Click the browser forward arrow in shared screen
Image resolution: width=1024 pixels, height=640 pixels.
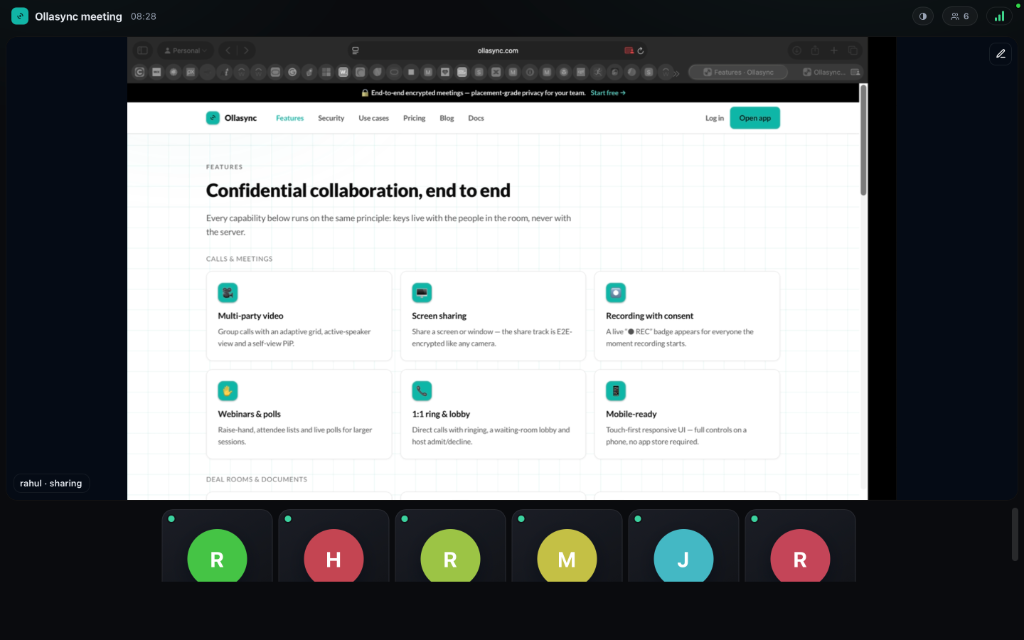[x=246, y=50]
